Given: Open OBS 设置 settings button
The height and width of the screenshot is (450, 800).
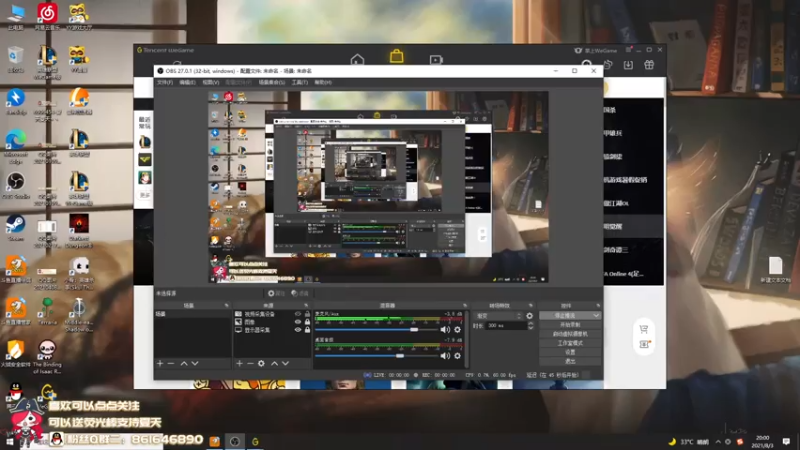Looking at the screenshot, I should tap(570, 352).
